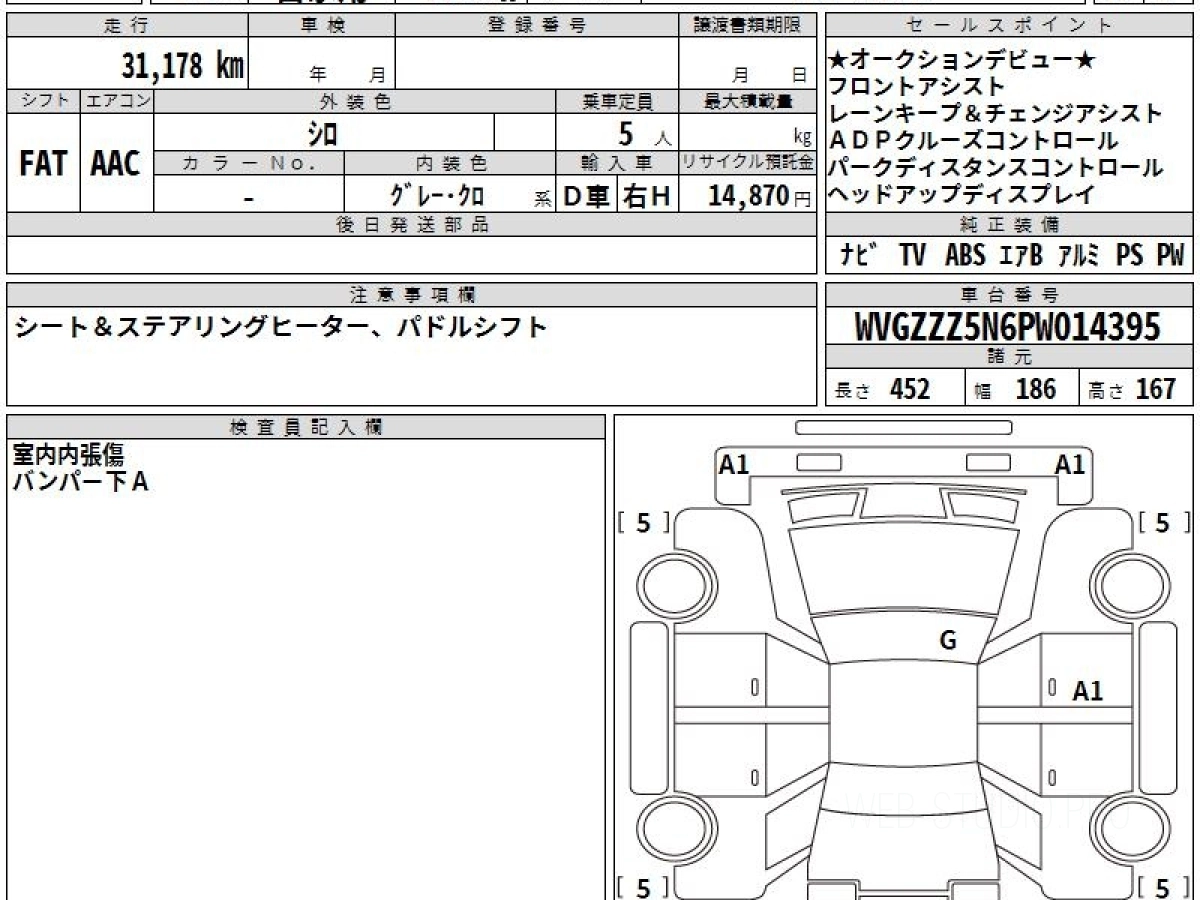Select the ナビ equipment label
This screenshot has width=1200, height=900.
pos(859,256)
